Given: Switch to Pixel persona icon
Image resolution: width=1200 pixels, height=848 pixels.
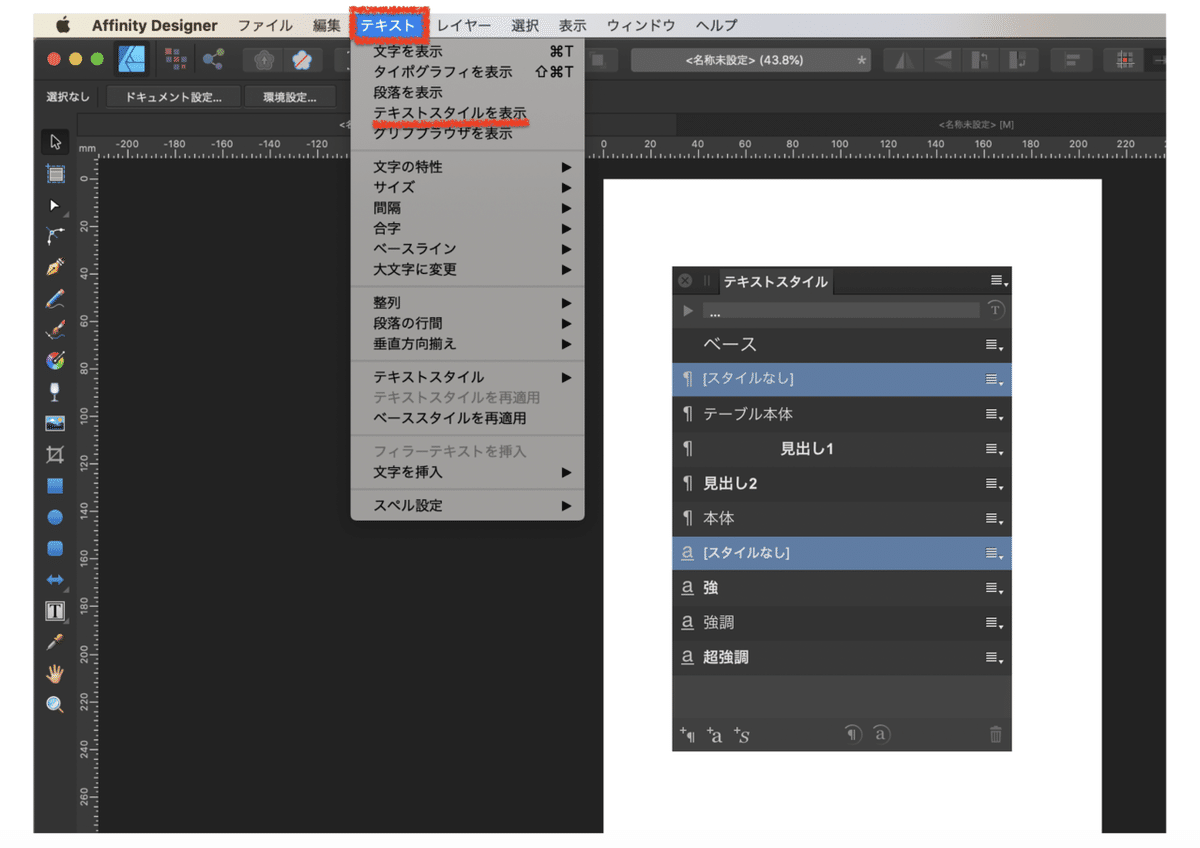Looking at the screenshot, I should [x=176, y=60].
